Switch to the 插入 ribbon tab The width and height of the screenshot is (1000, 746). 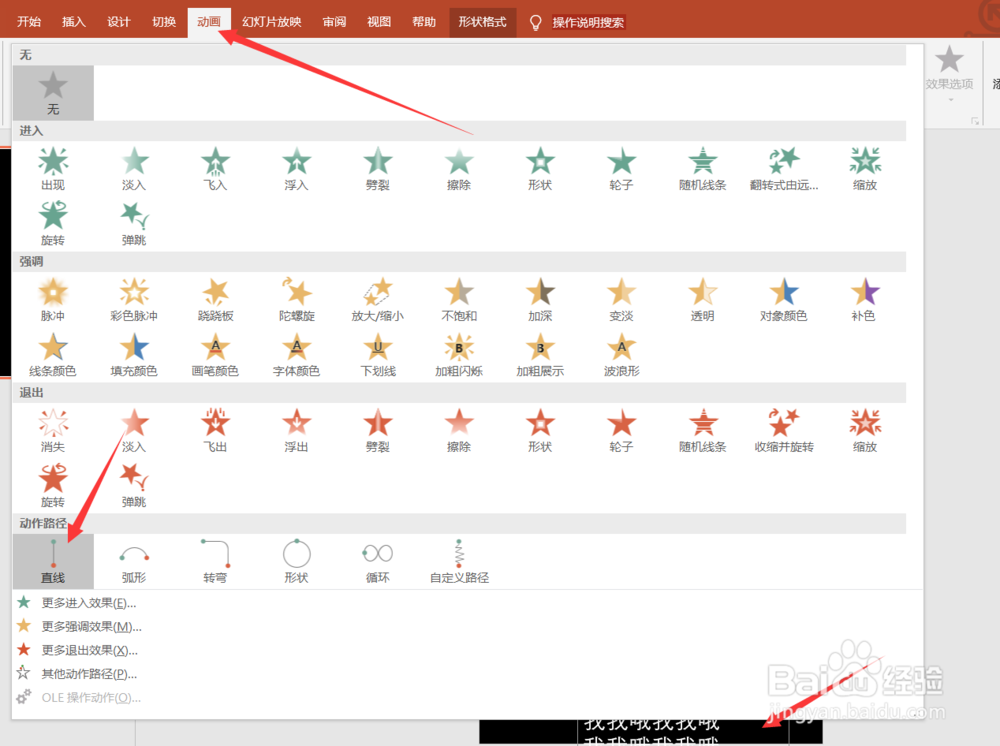click(73, 22)
